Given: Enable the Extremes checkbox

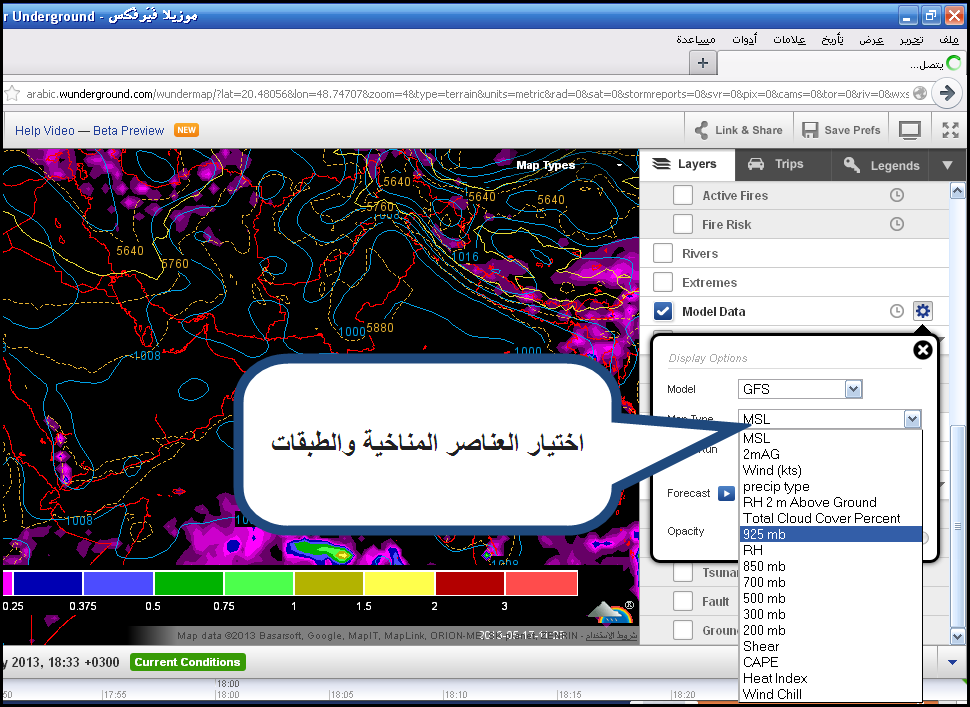Looking at the screenshot, I should coord(663,282).
